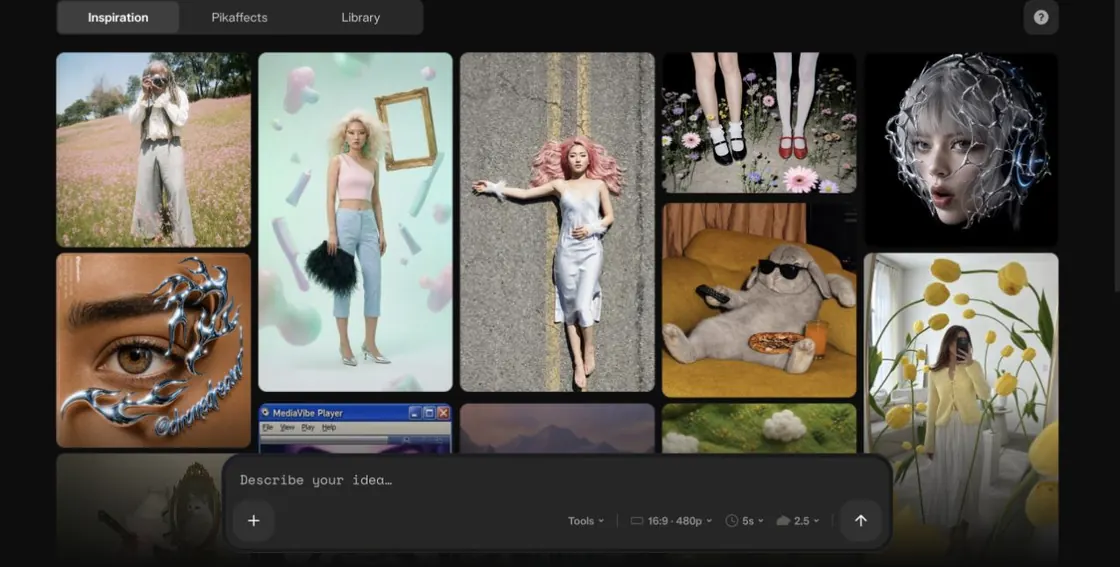Open the blonde woman with gold frame thumbnail
Viewport: 1120px width, 567px height.
click(356, 222)
